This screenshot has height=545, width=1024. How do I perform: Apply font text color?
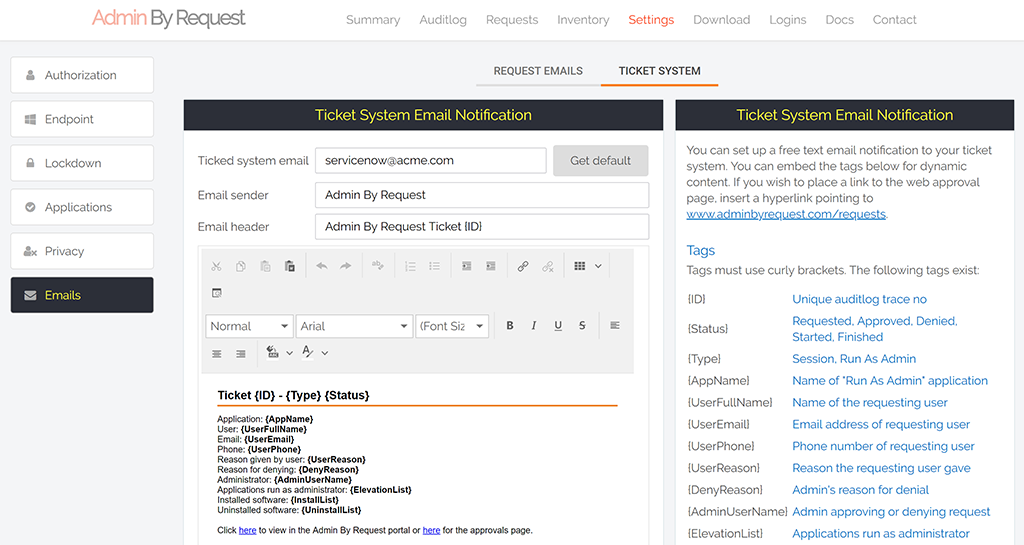point(308,352)
